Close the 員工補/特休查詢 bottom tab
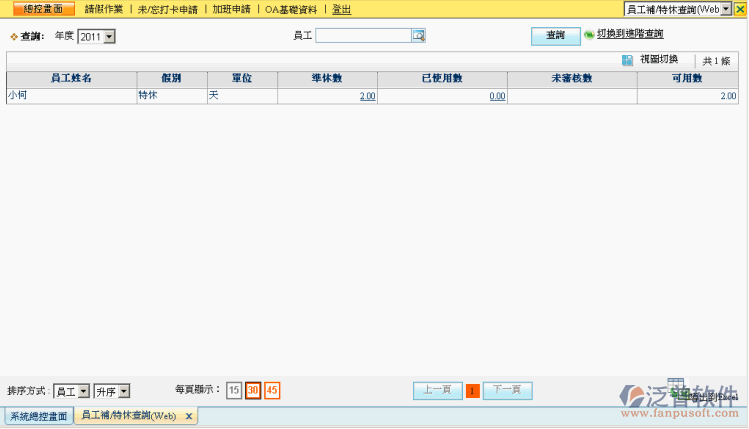 point(189,416)
